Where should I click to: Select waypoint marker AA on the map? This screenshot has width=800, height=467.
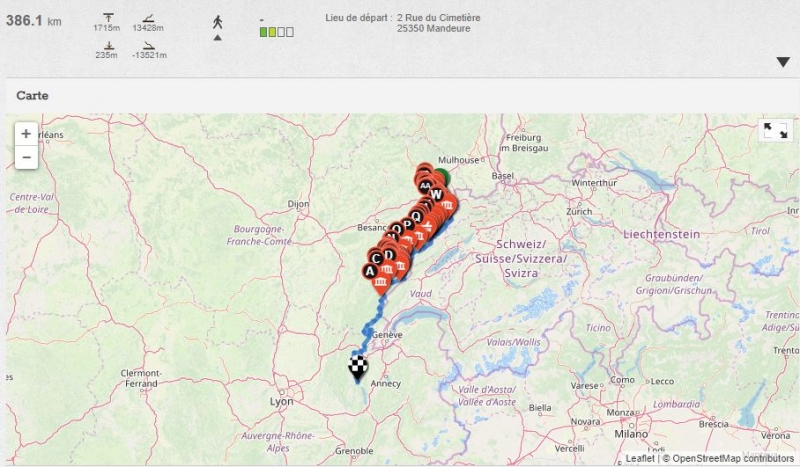pyautogui.click(x=426, y=186)
